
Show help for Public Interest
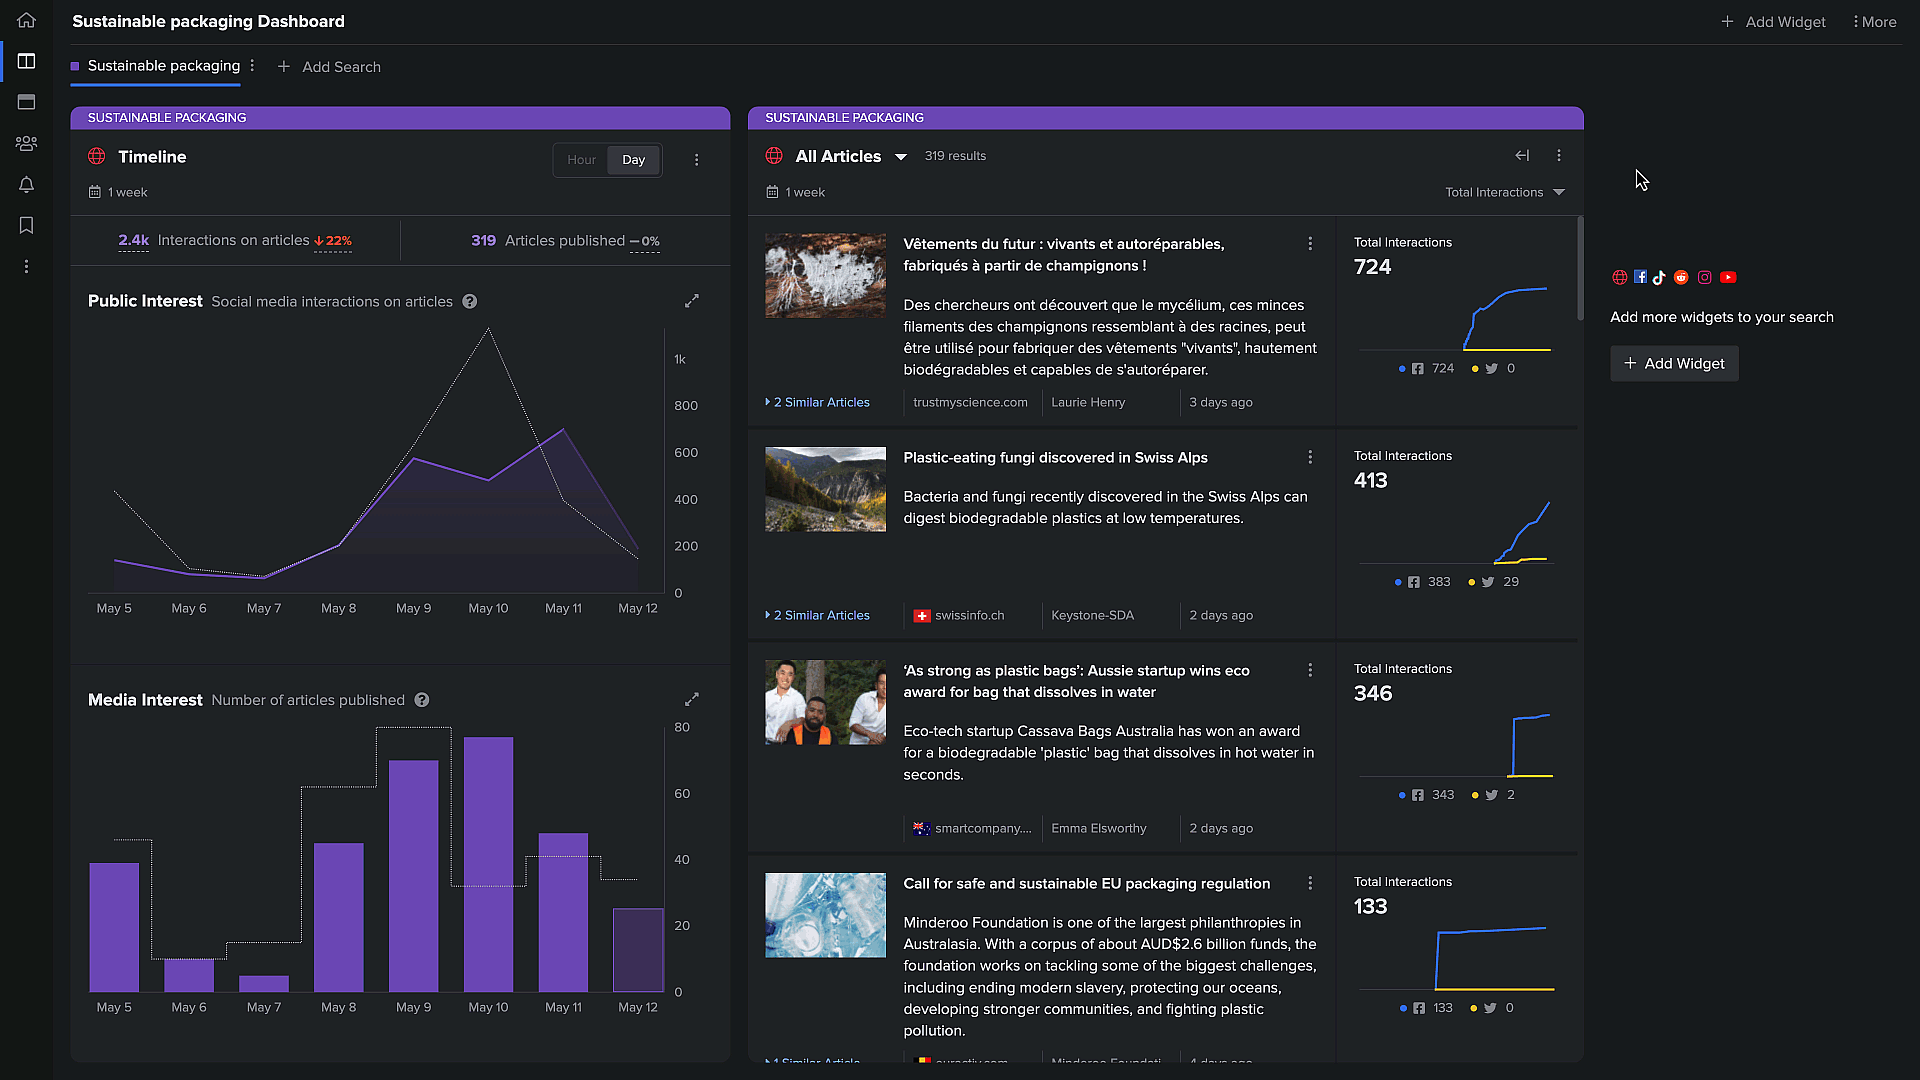pyautogui.click(x=469, y=301)
